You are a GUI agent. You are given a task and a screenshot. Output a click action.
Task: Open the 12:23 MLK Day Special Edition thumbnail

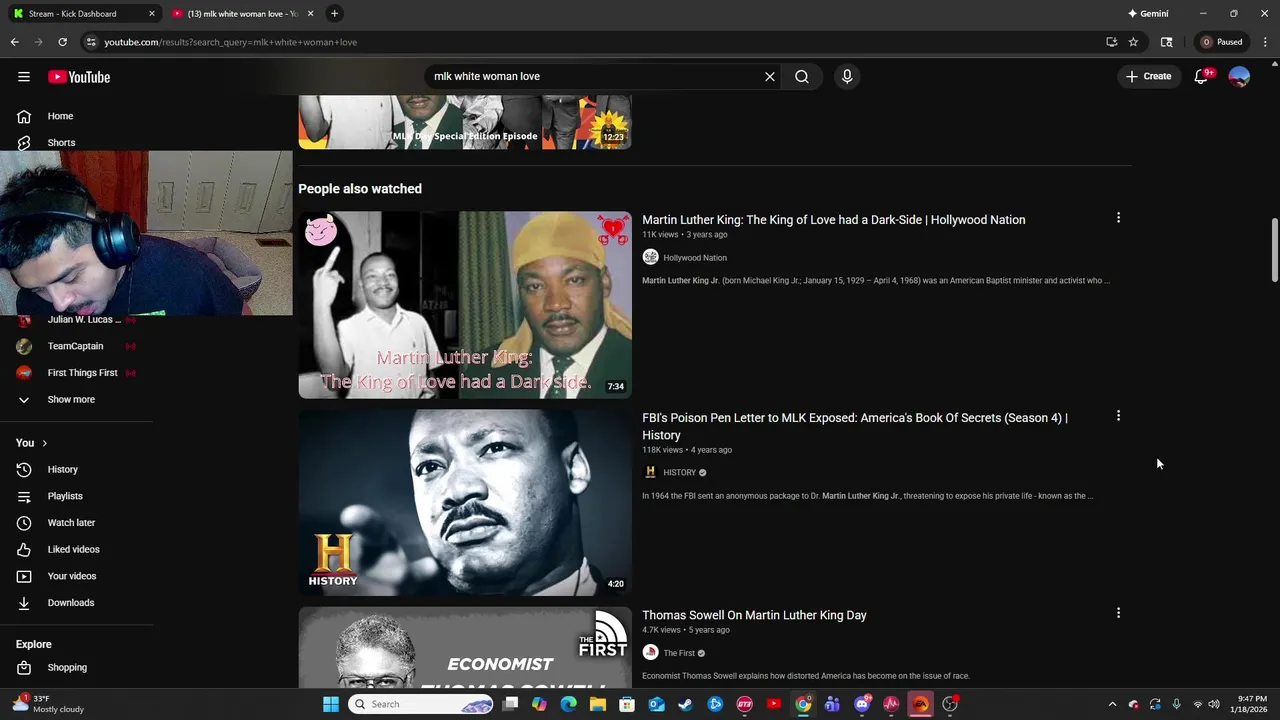(465, 122)
